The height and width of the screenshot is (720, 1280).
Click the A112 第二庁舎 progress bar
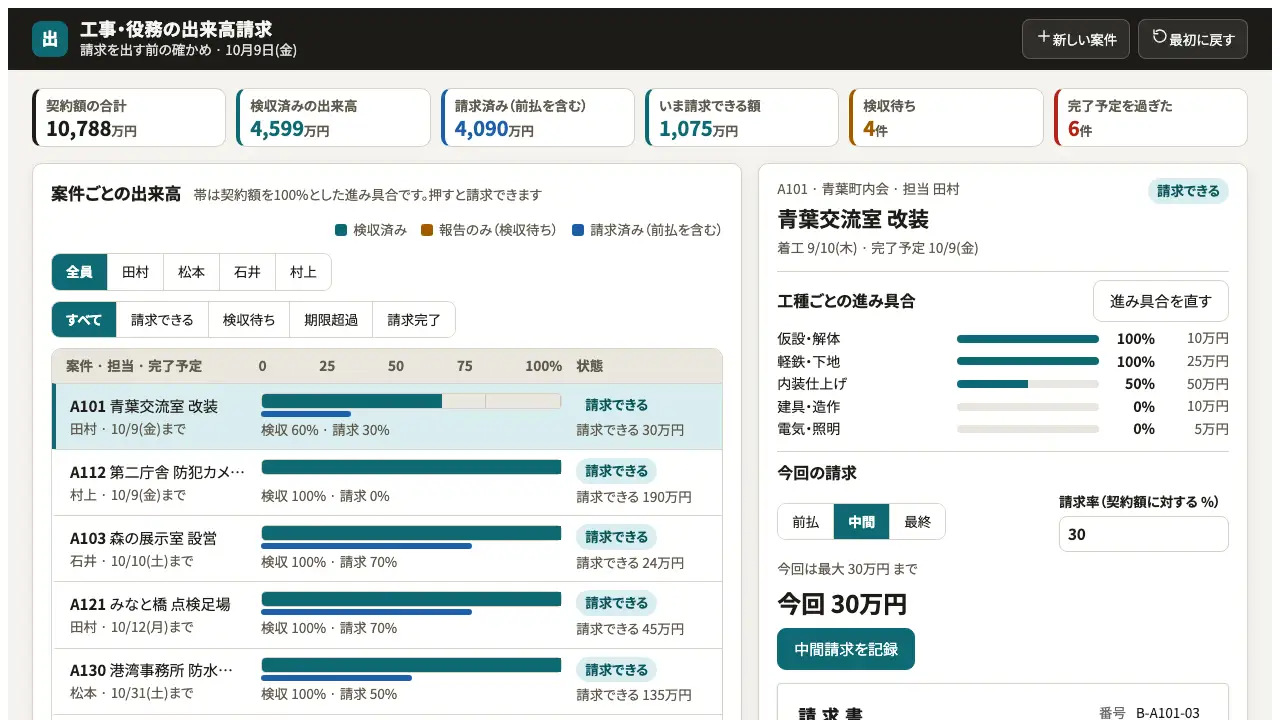[411, 467]
